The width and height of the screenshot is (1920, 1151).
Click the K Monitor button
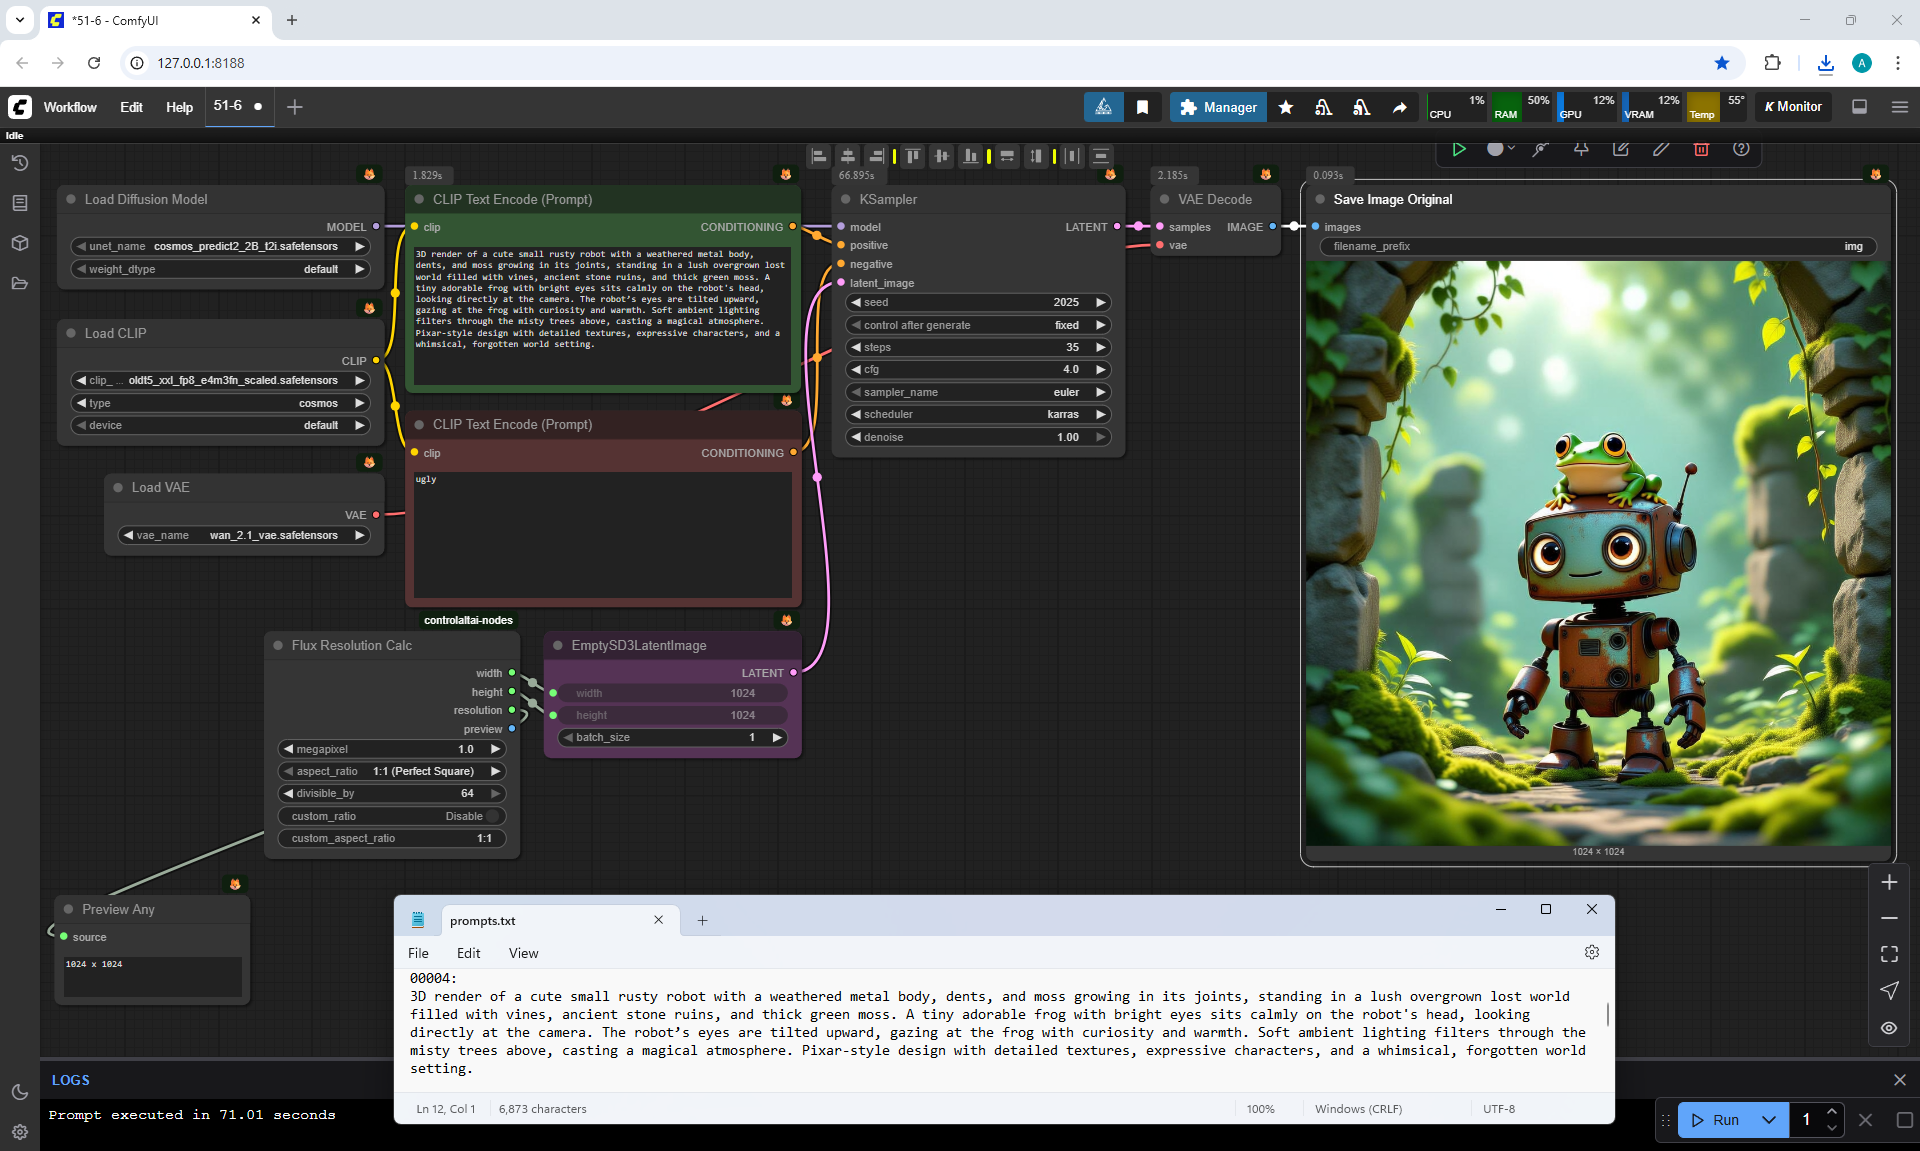tap(1793, 107)
